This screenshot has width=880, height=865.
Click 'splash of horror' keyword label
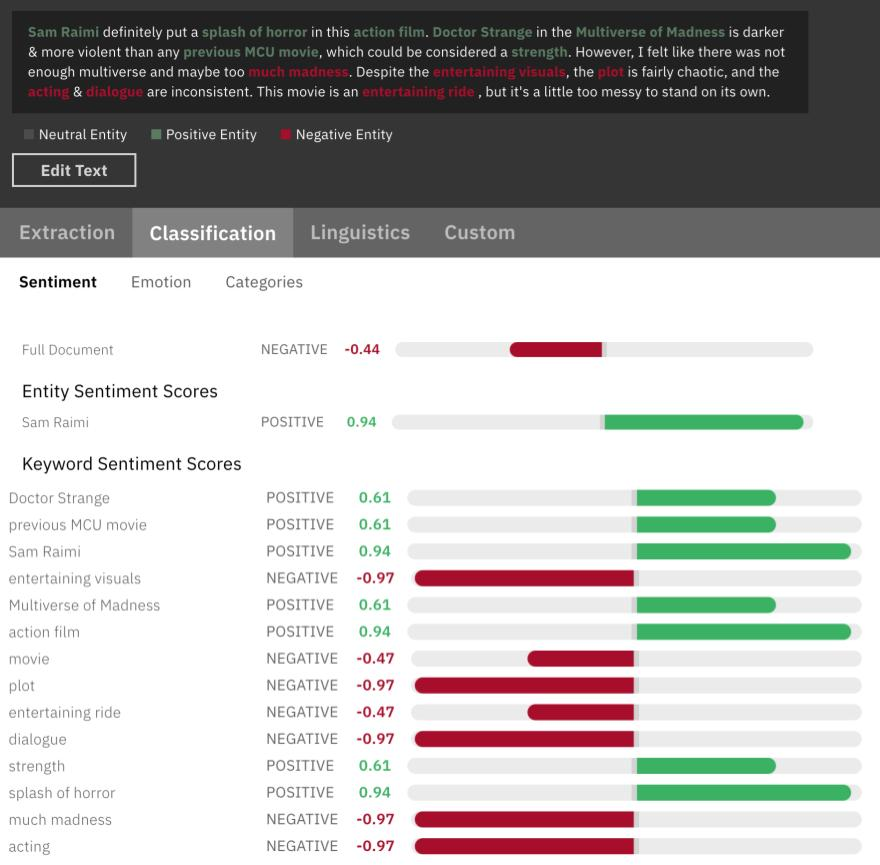point(62,793)
